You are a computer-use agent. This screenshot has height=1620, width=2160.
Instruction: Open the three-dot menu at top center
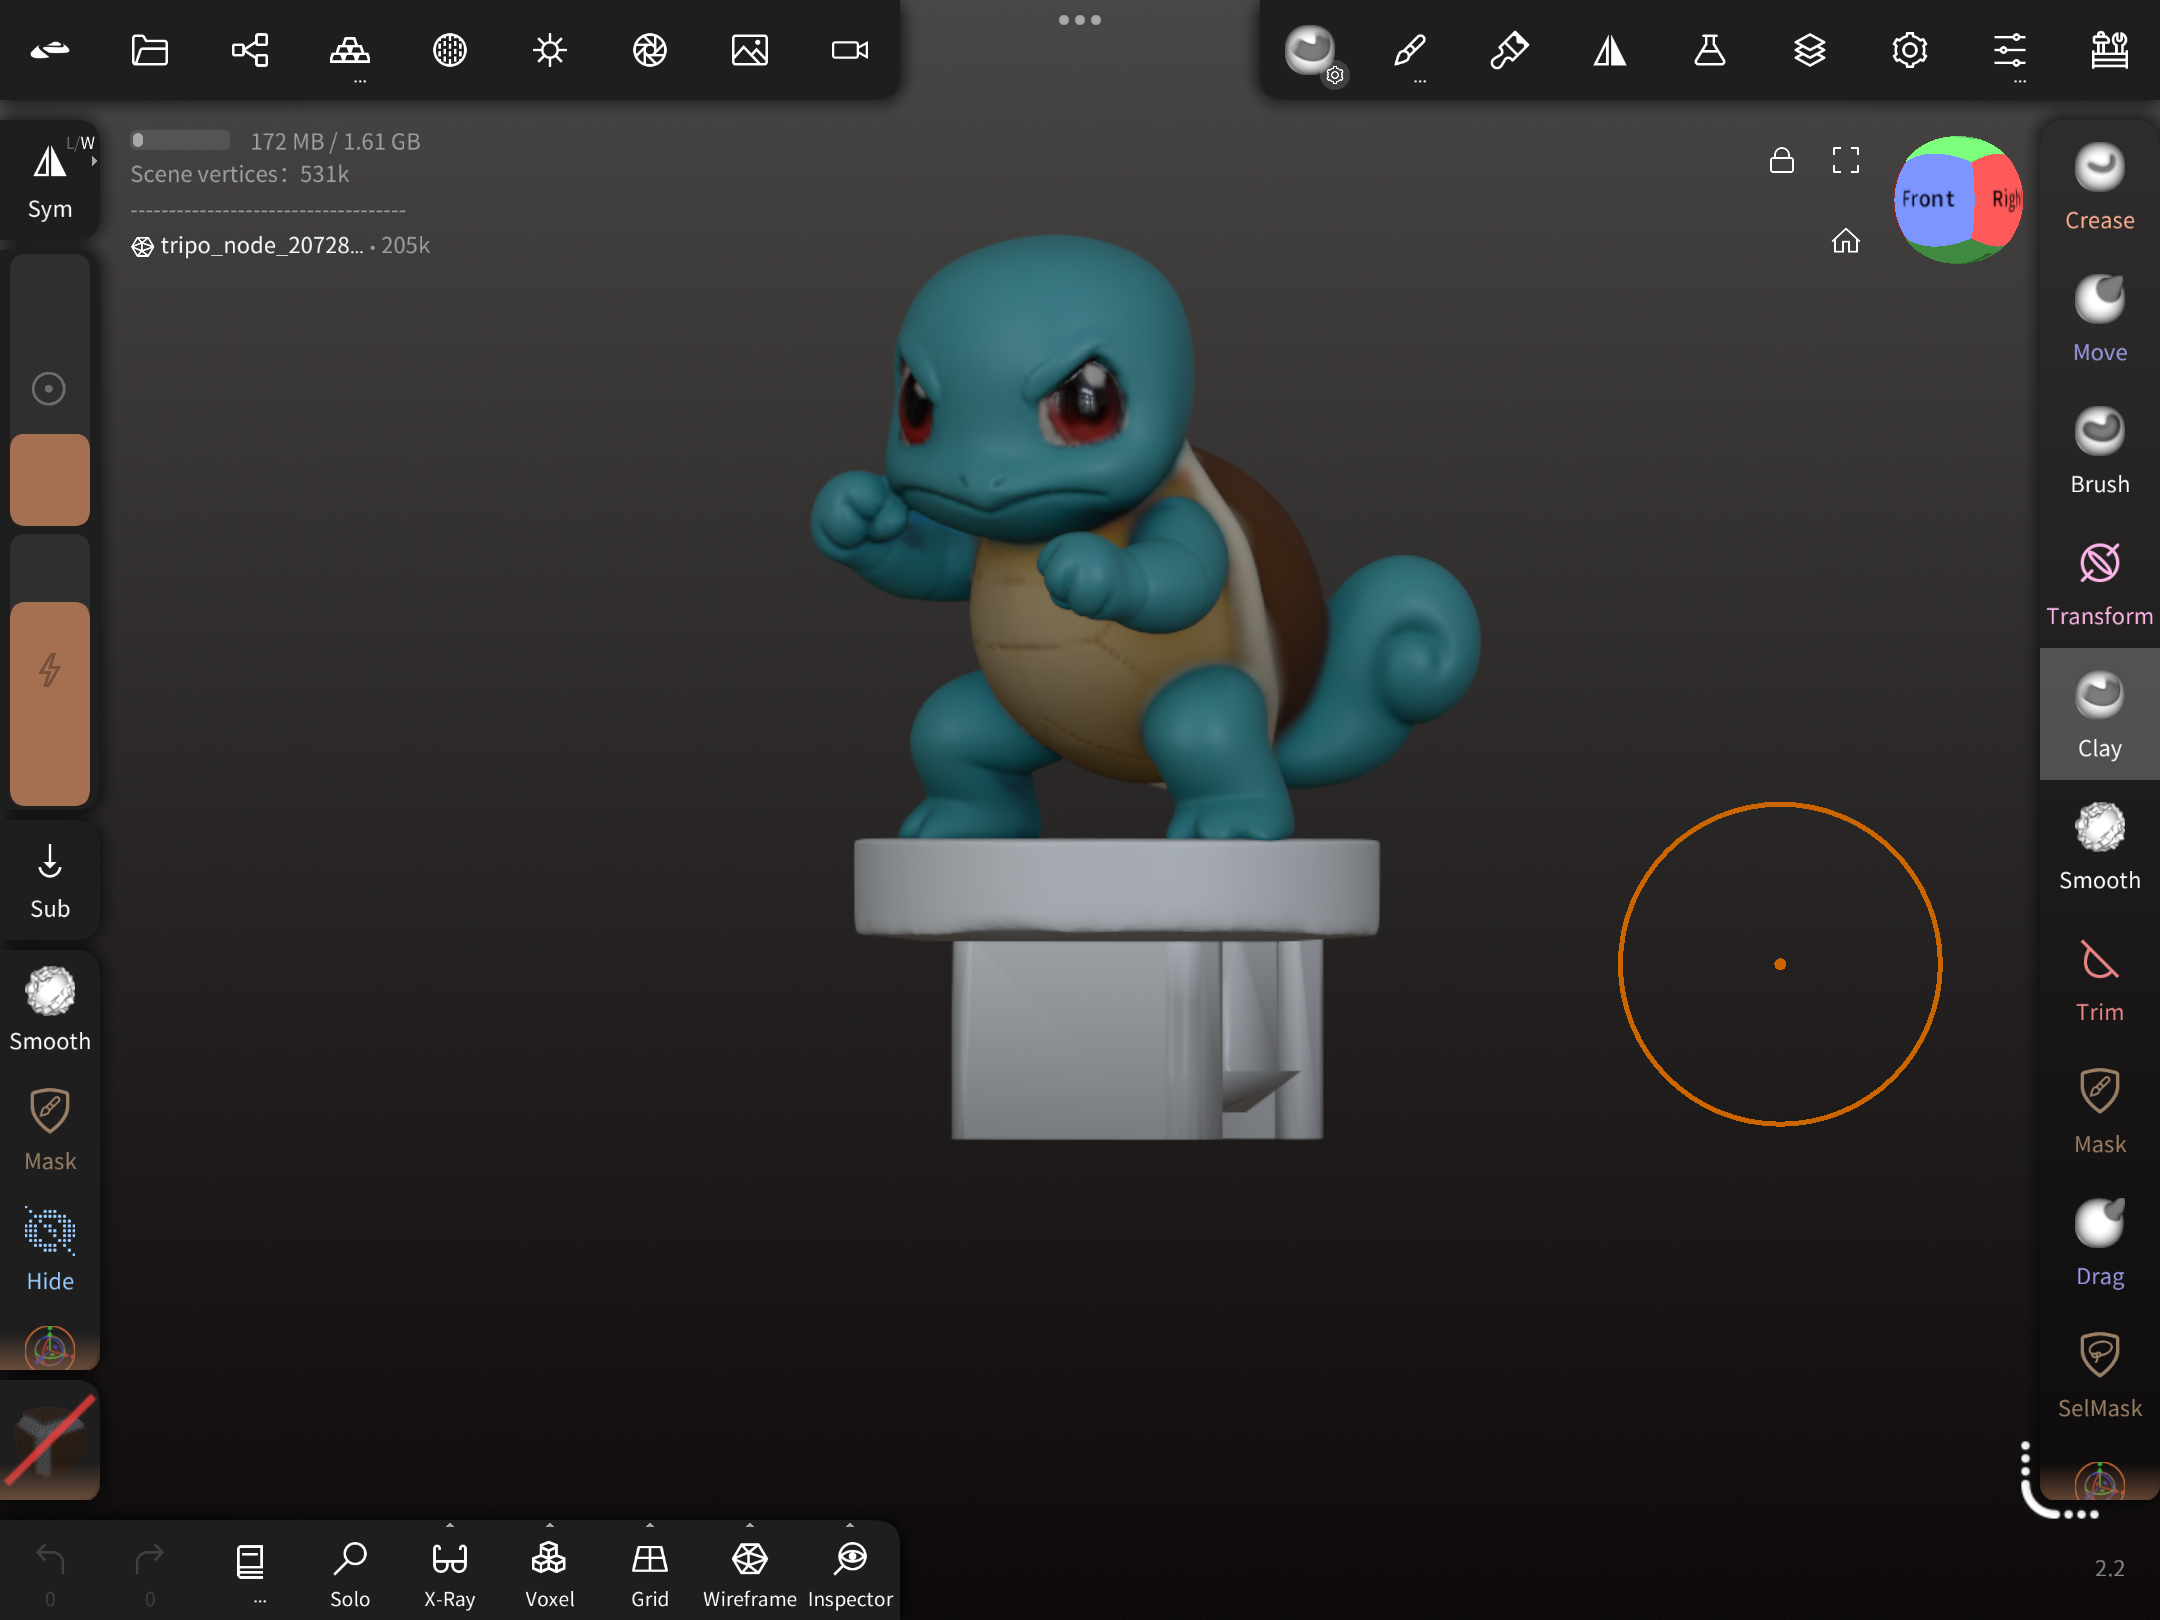[1079, 20]
